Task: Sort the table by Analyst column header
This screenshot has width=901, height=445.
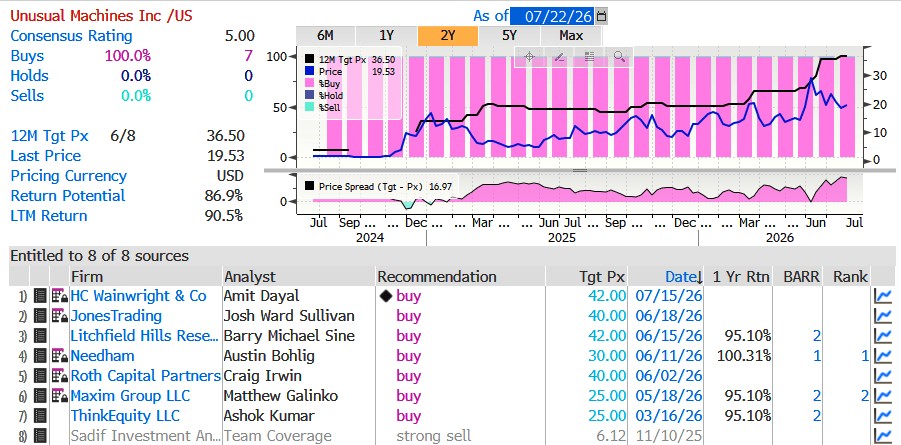Action: pyautogui.click(x=250, y=277)
